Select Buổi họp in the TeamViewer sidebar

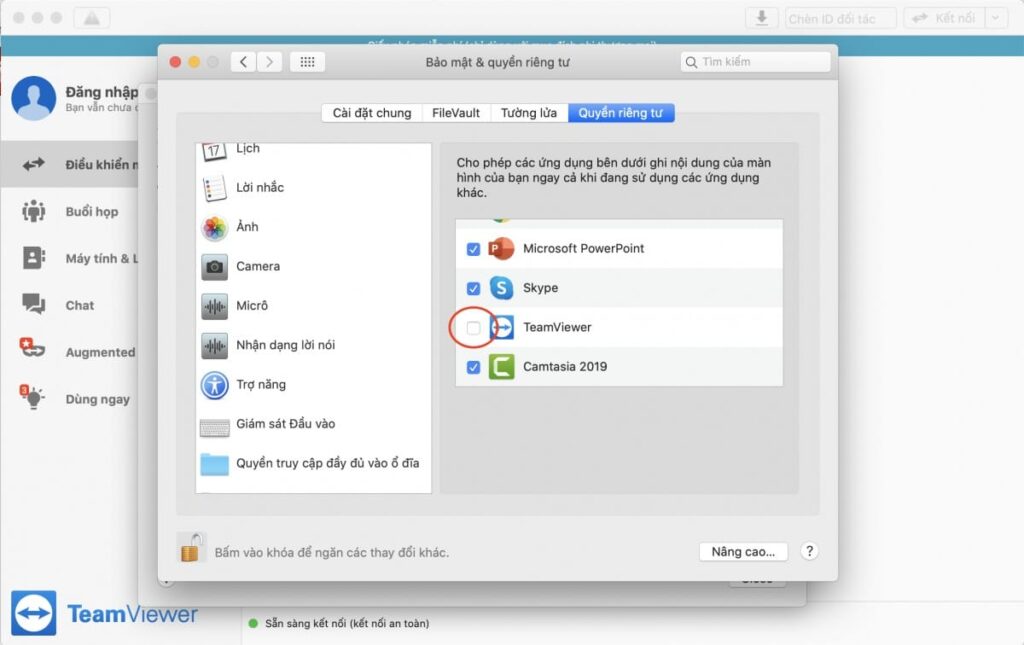(x=72, y=212)
